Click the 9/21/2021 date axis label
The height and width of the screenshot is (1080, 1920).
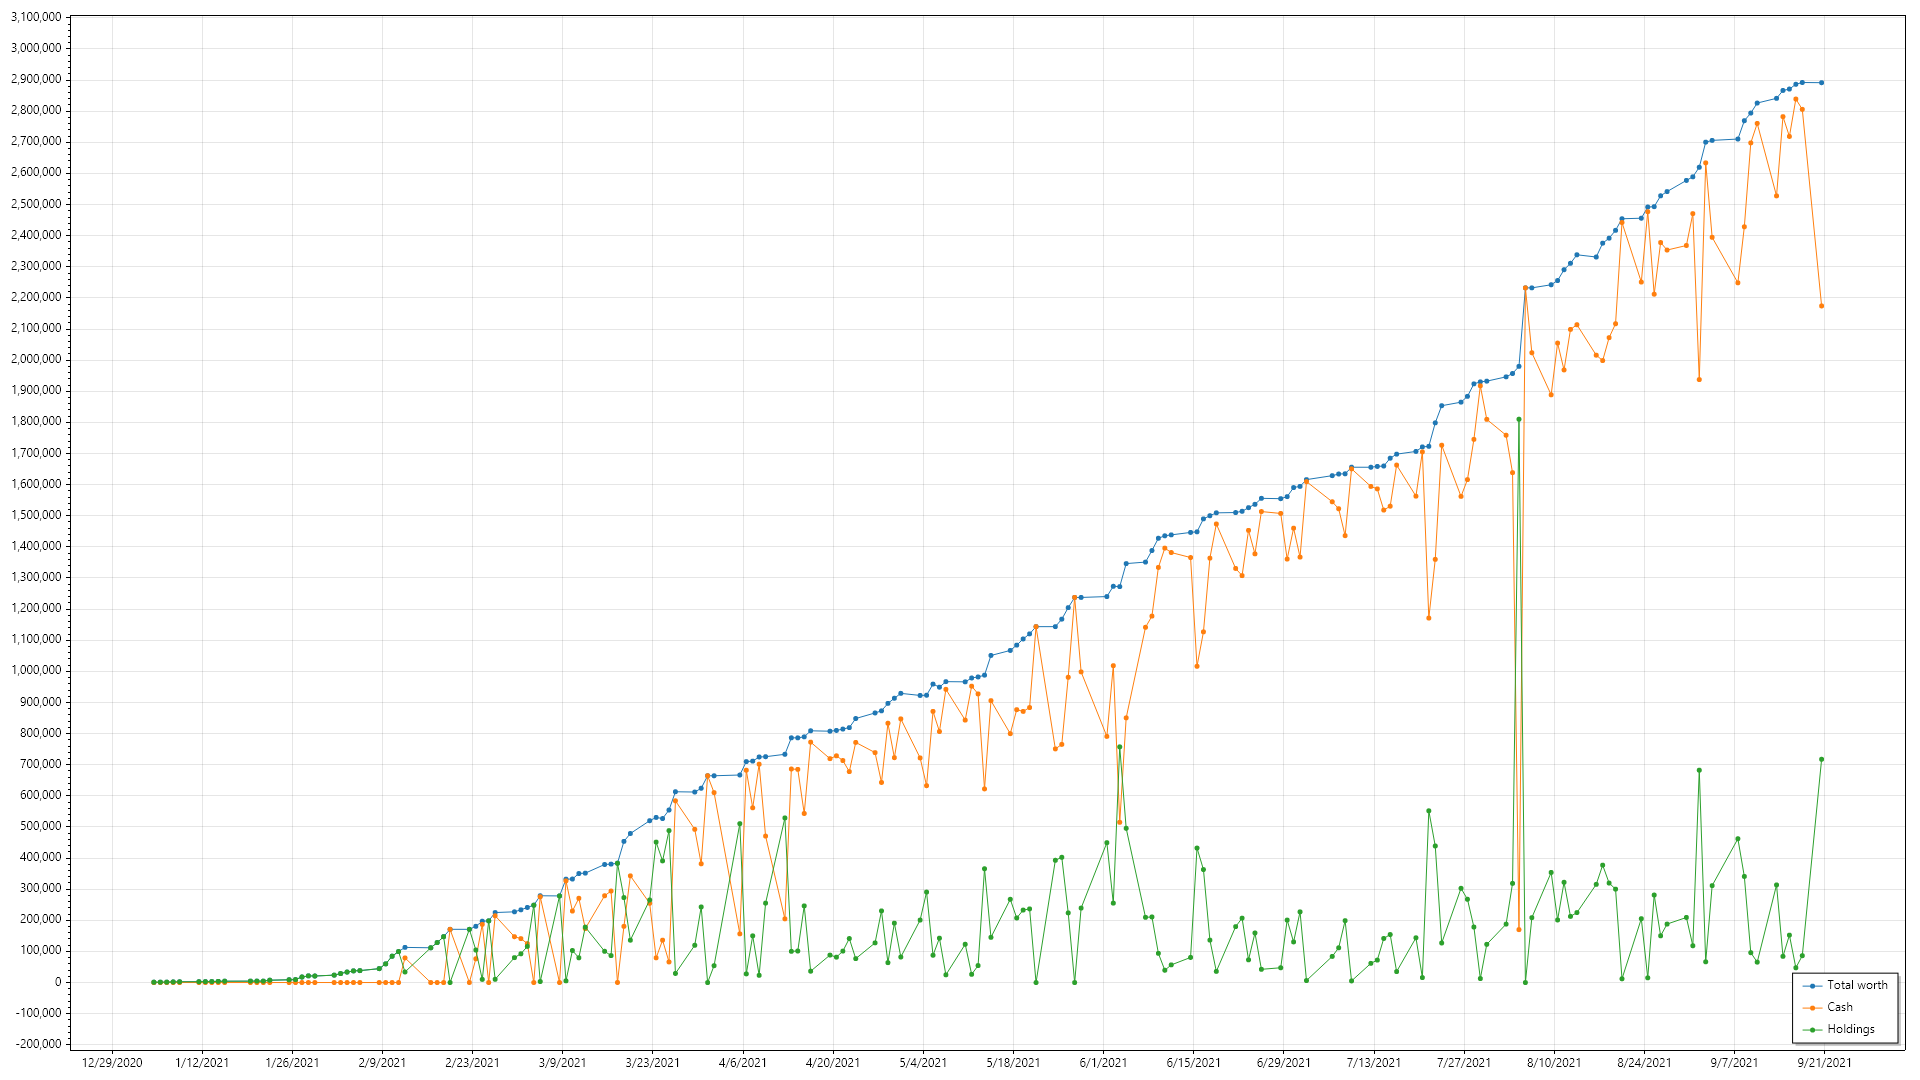[1824, 1063]
